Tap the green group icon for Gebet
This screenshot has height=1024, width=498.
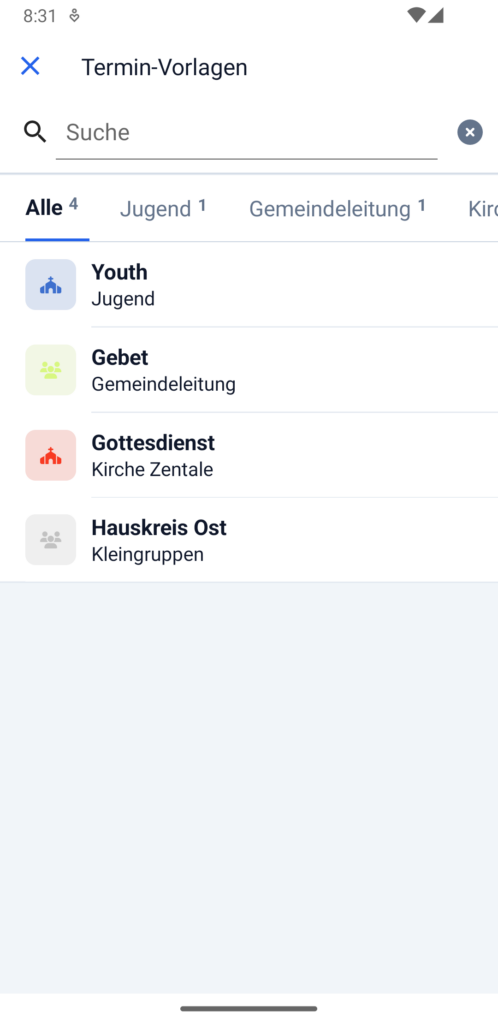pyautogui.click(x=51, y=370)
